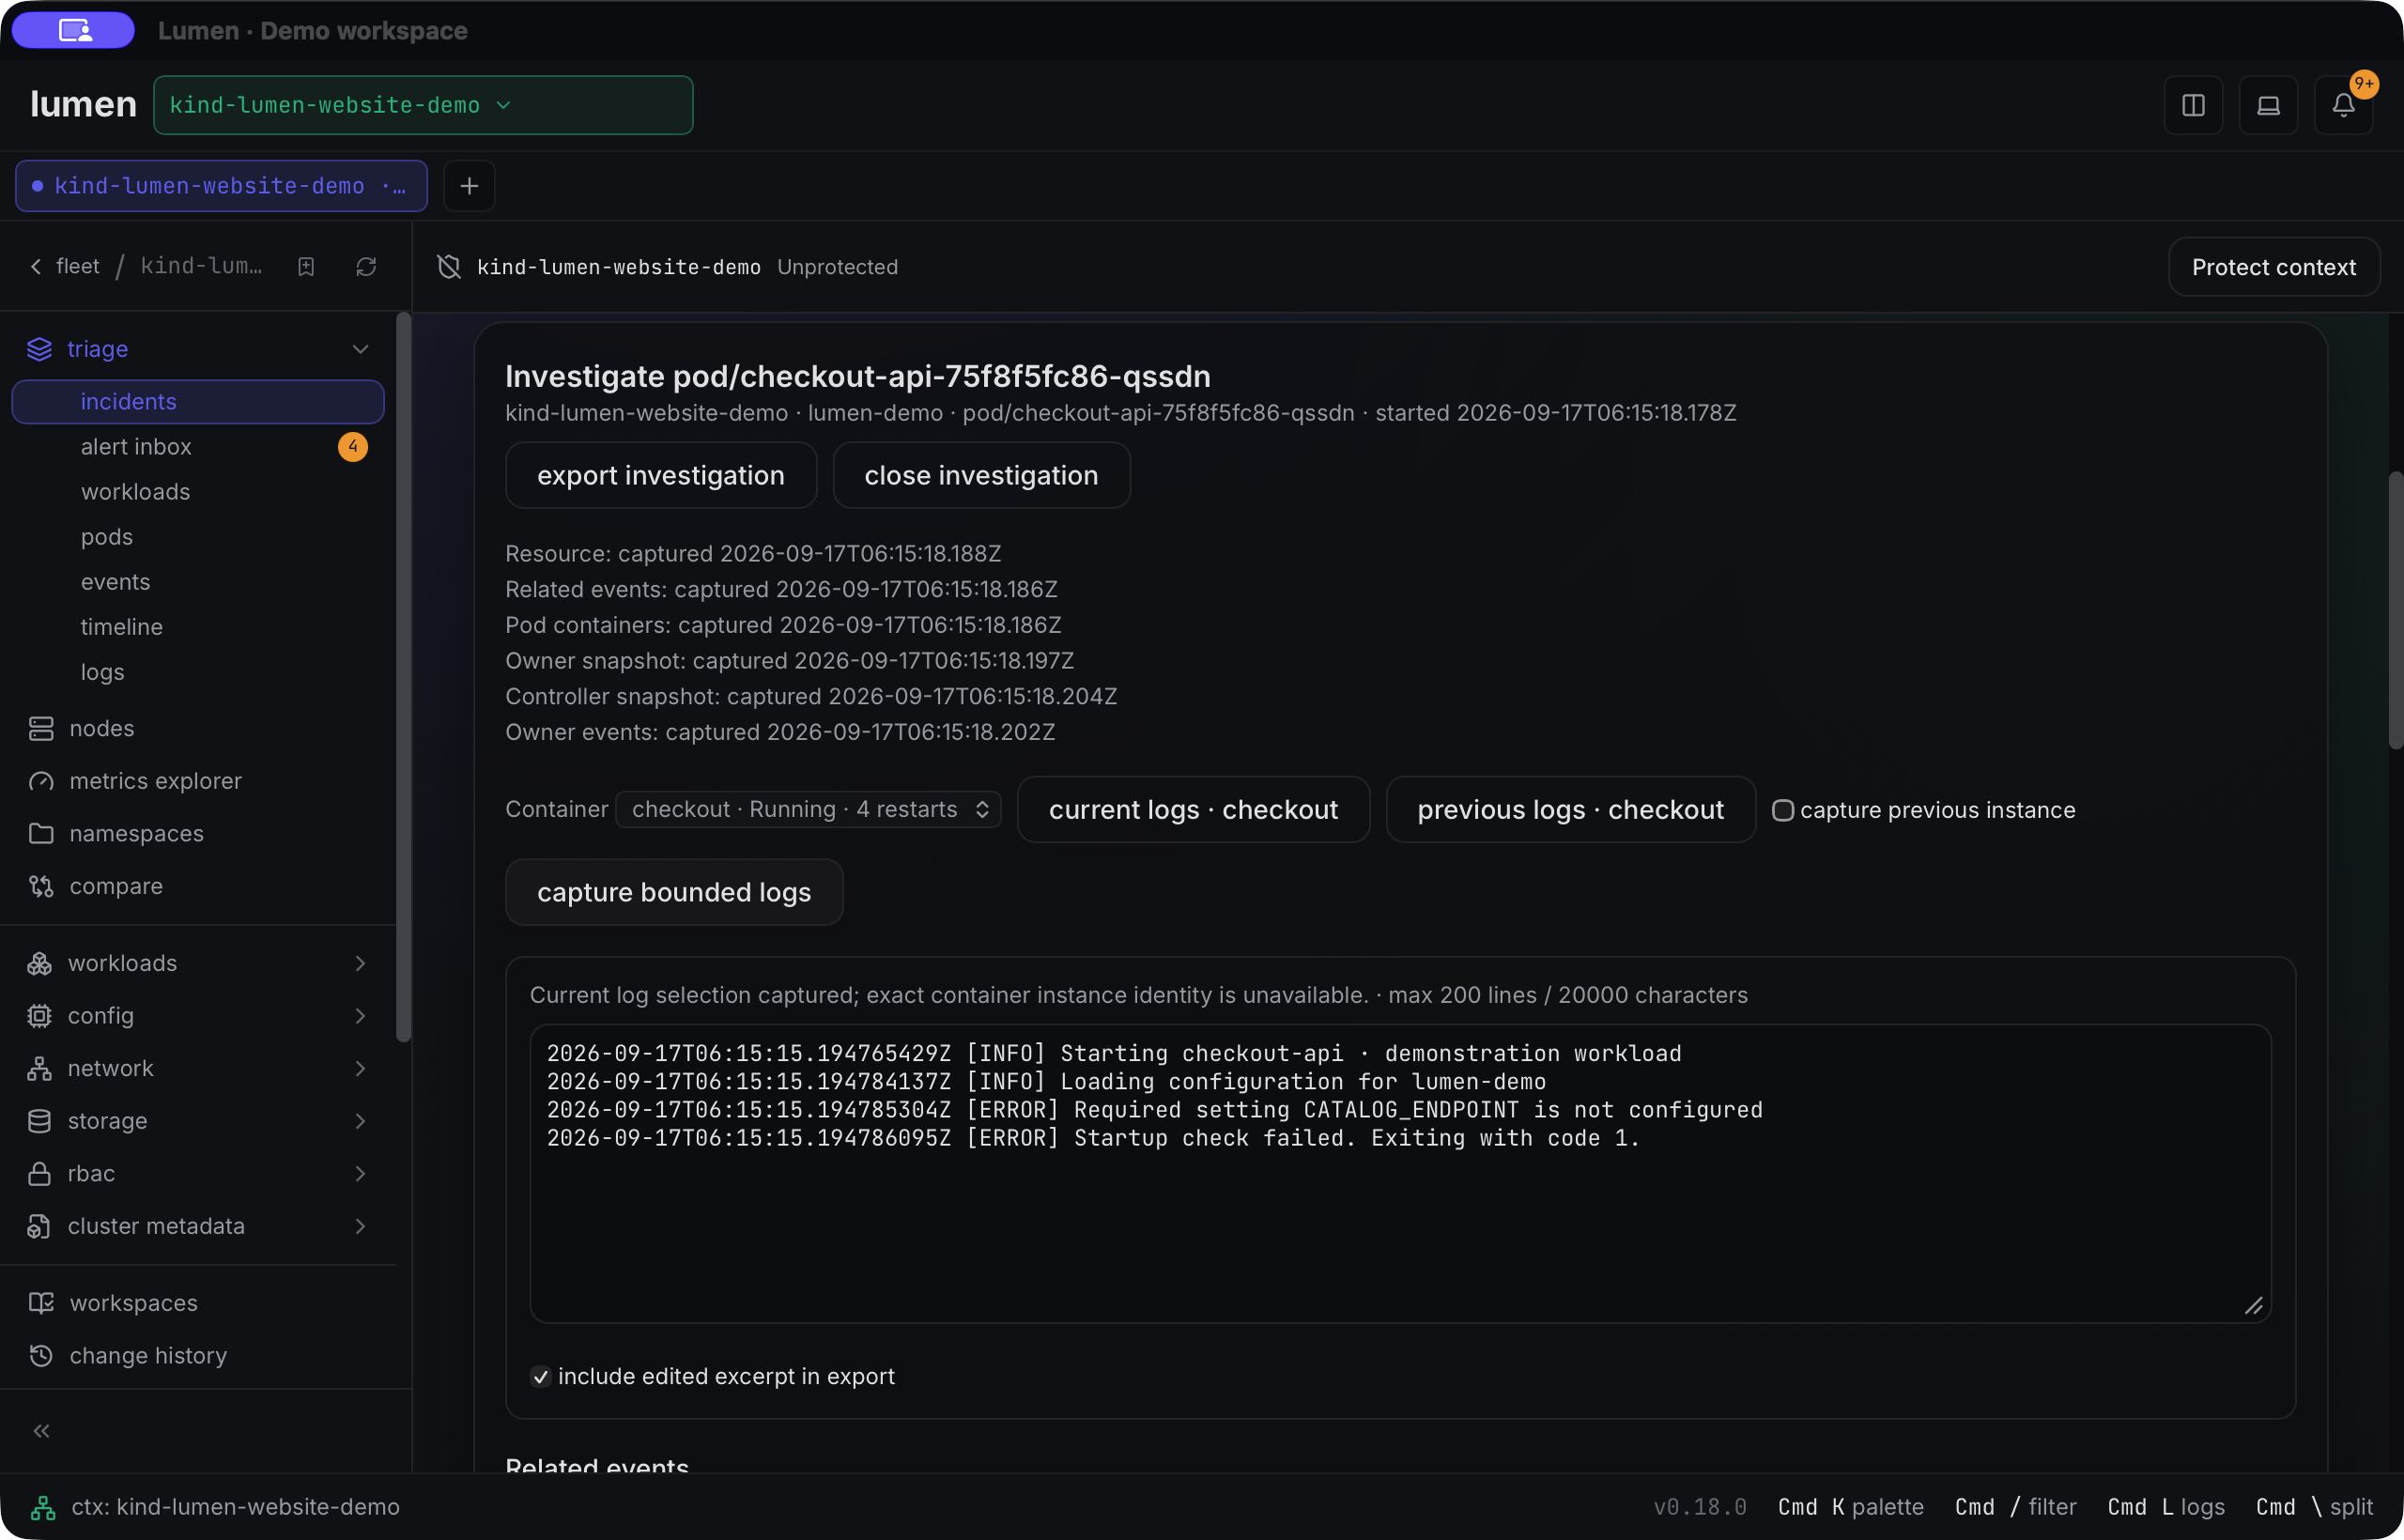Image resolution: width=2404 pixels, height=1540 pixels.
Task: Expand the rbac section chevron
Action: point(360,1173)
